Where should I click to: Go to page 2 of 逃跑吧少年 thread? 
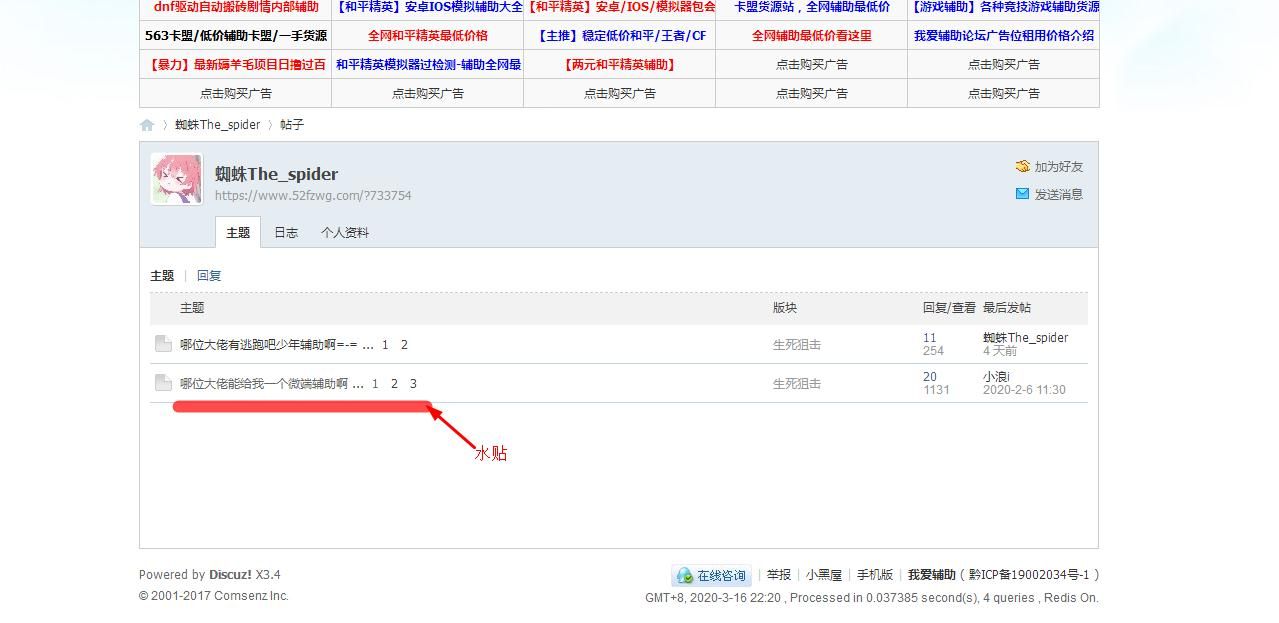[404, 345]
